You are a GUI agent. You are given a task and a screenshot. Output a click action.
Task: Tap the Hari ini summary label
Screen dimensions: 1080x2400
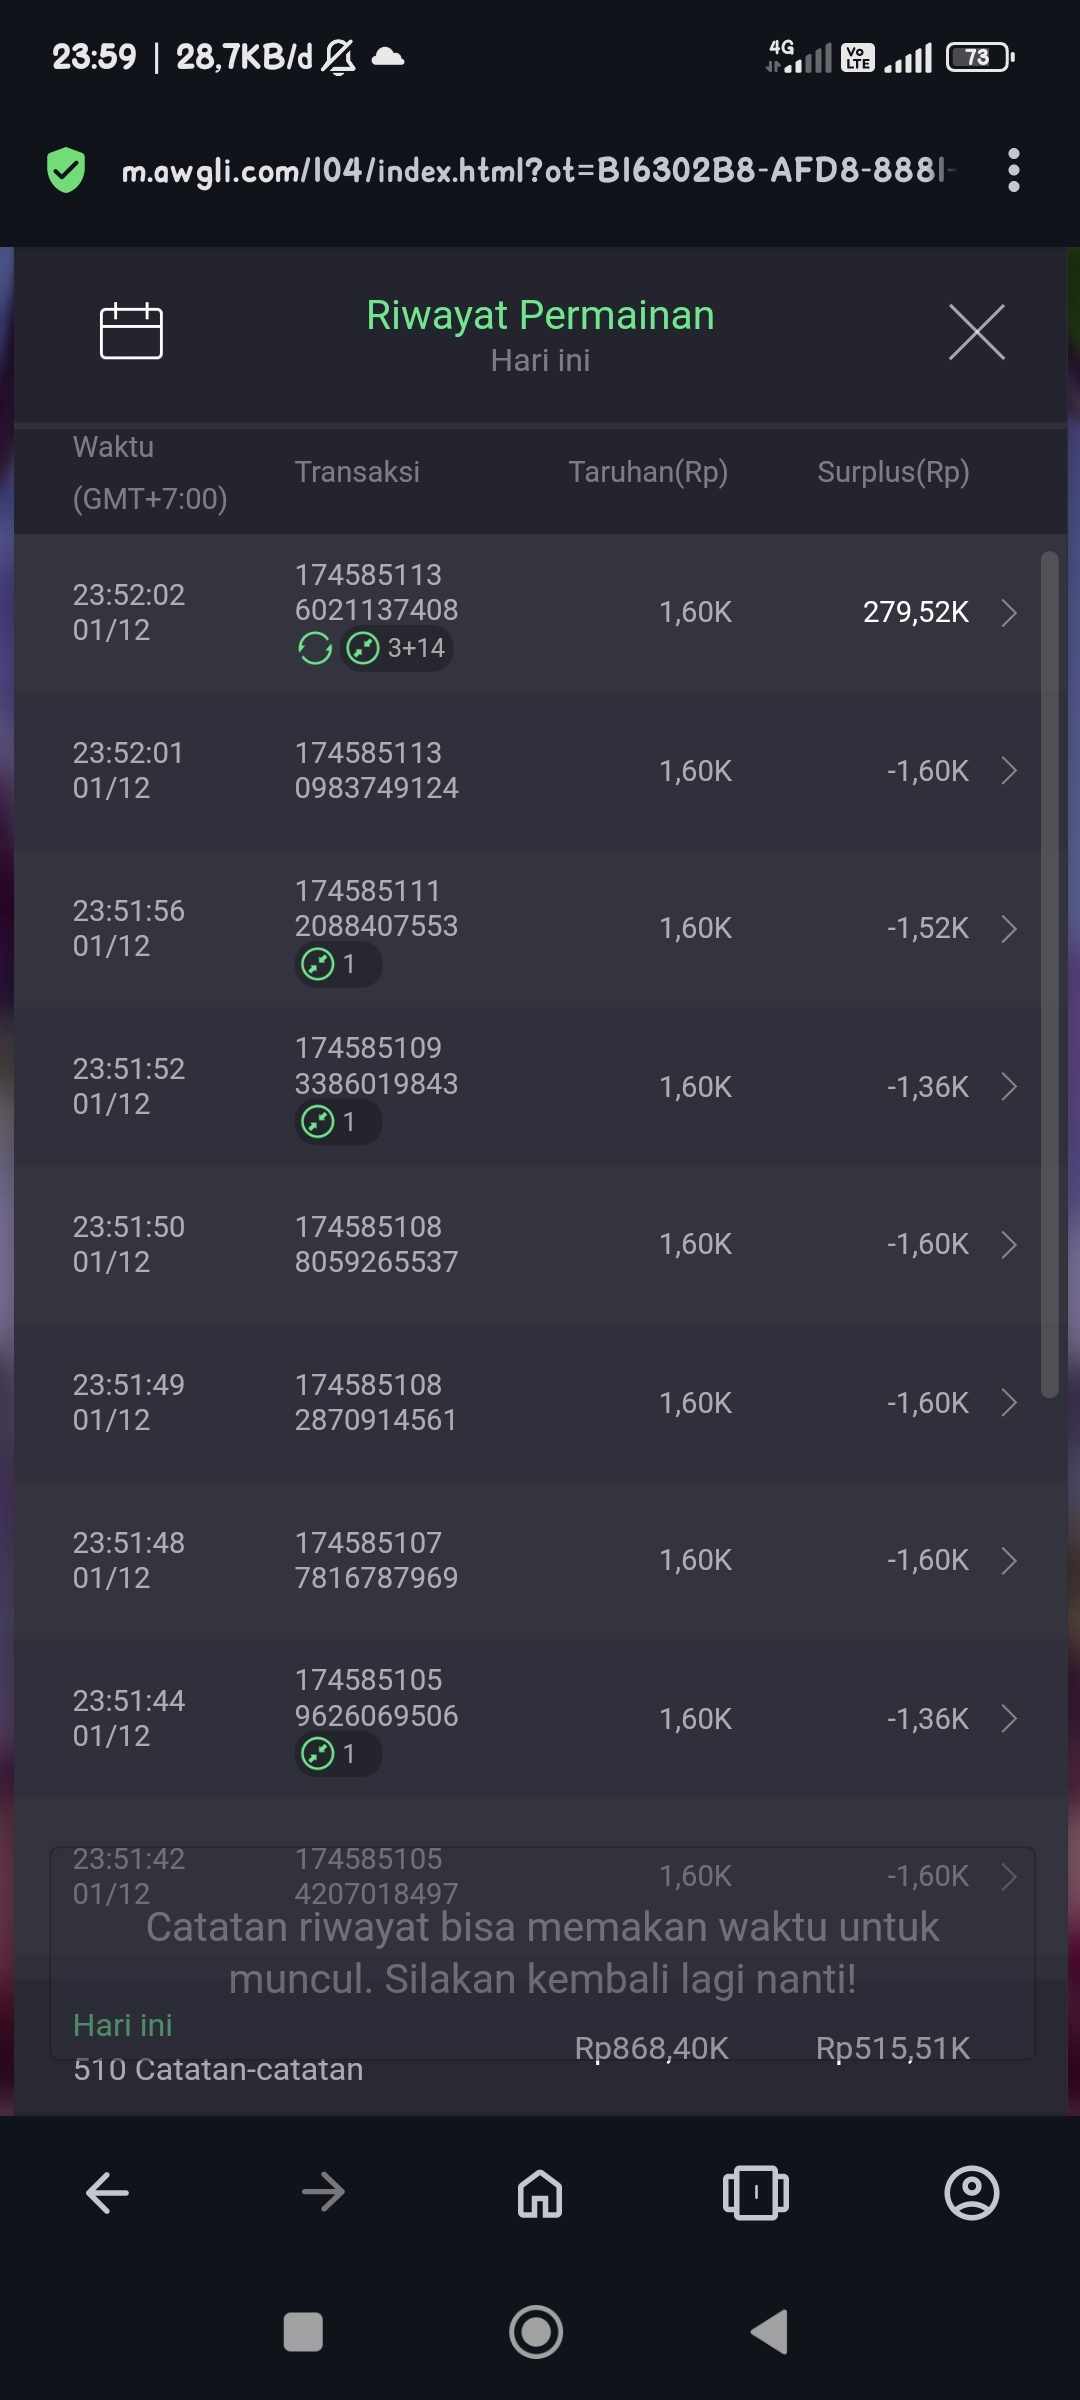point(123,2025)
